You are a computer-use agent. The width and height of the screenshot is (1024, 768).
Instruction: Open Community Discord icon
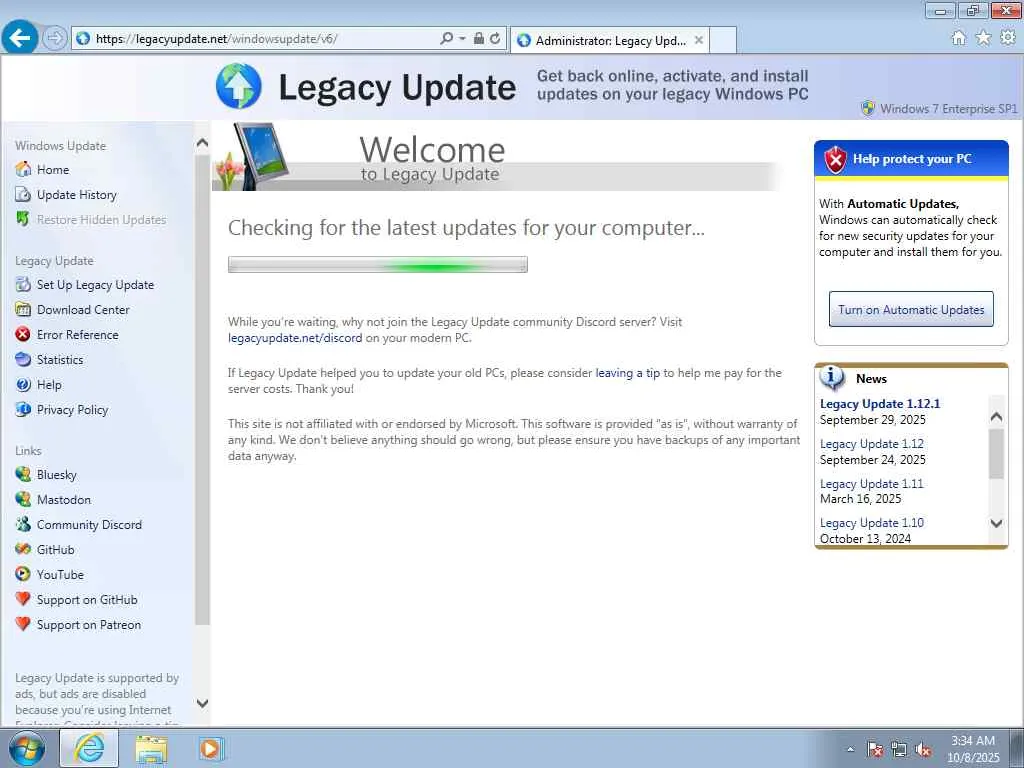[x=23, y=524]
